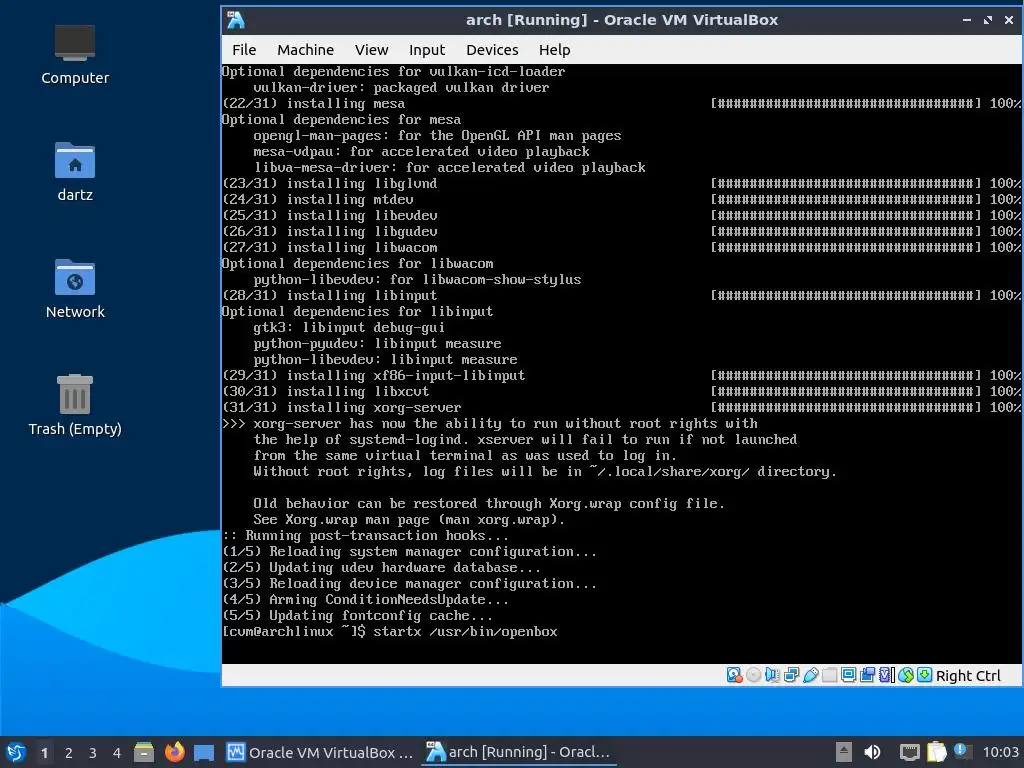The height and width of the screenshot is (768, 1024).
Task: Click the startx /usr/bin/openbox command line
Action: [x=465, y=632]
